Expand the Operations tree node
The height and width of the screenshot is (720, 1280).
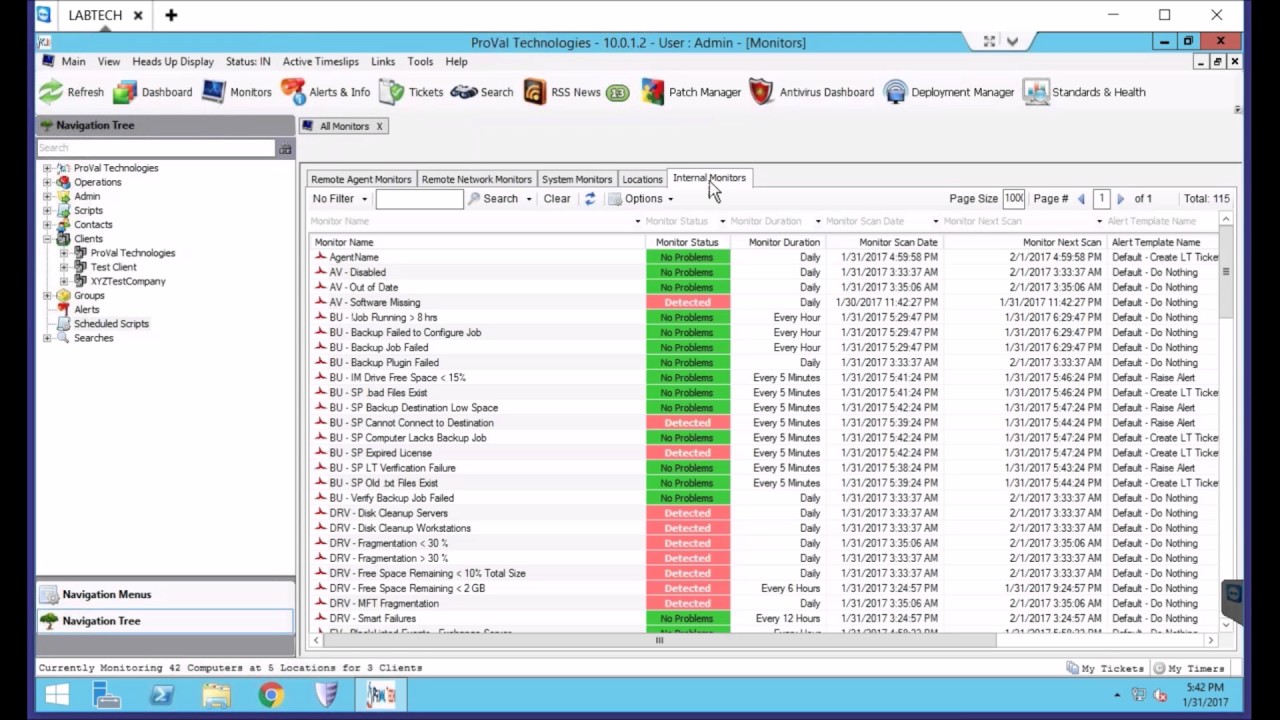[x=47, y=182]
